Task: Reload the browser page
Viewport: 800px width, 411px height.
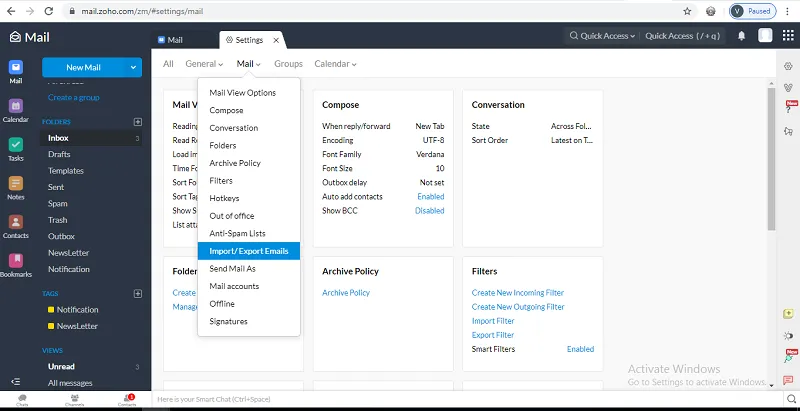Action: coord(48,11)
